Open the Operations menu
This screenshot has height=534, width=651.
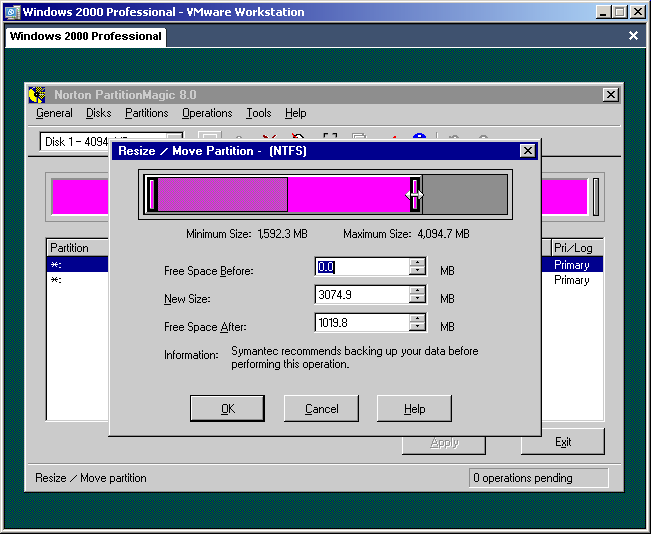tap(207, 113)
